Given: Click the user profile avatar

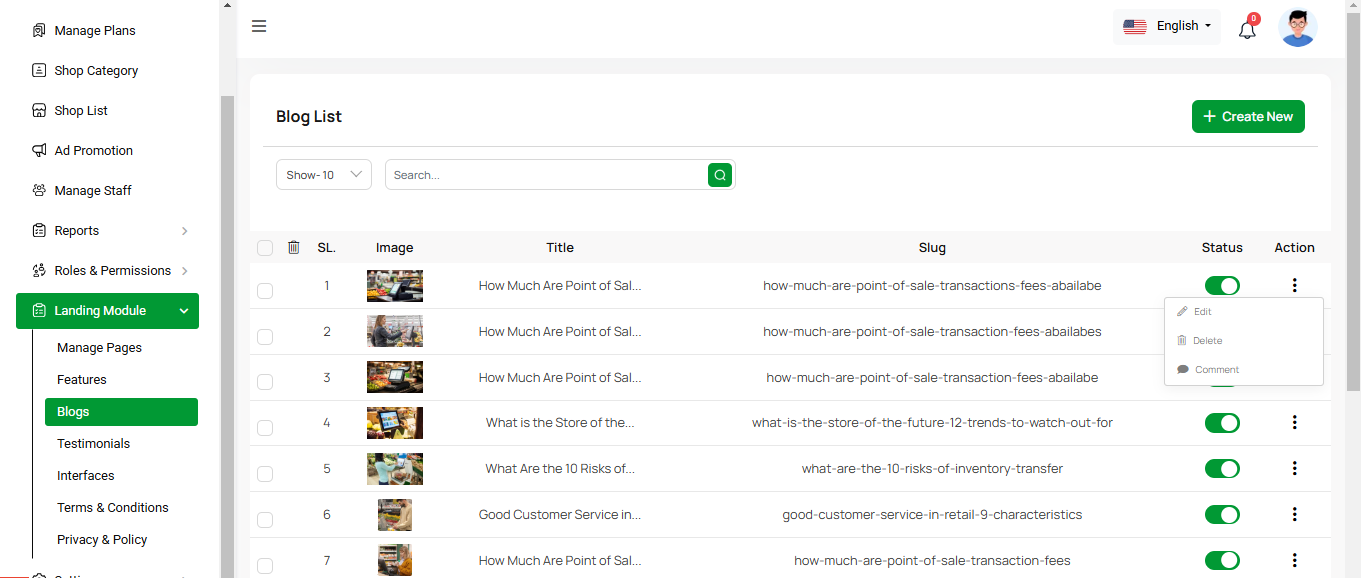Looking at the screenshot, I should click(1297, 28).
